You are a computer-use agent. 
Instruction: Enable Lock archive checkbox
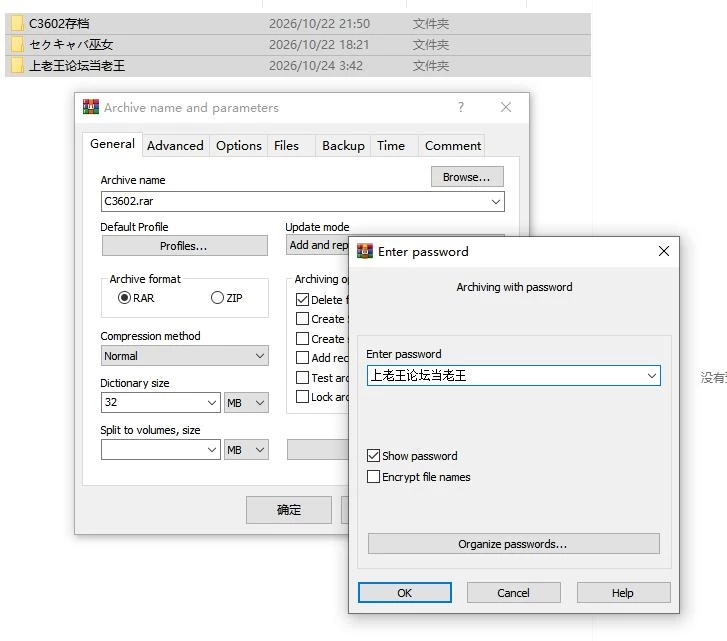click(302, 397)
